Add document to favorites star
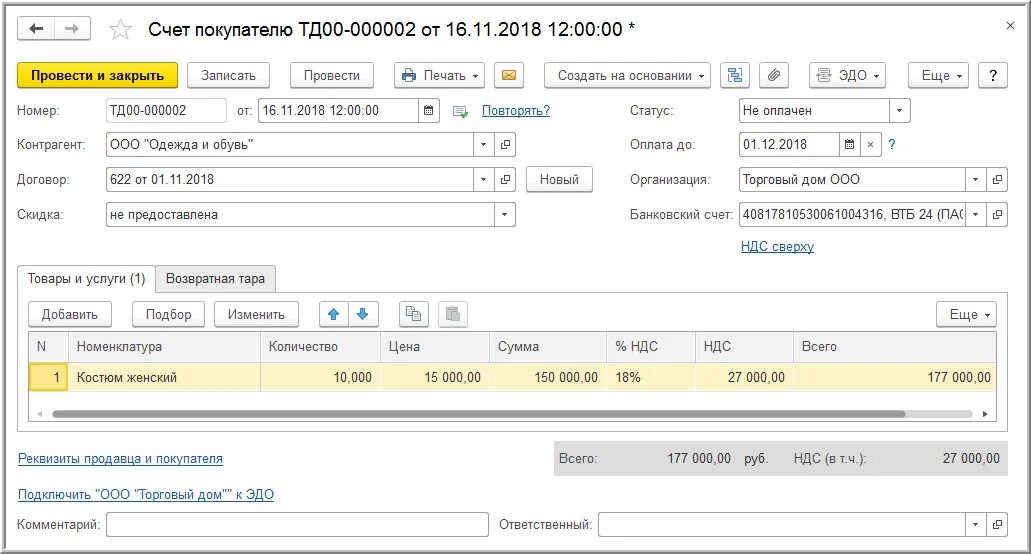The width and height of the screenshot is (1031, 554). (120, 30)
